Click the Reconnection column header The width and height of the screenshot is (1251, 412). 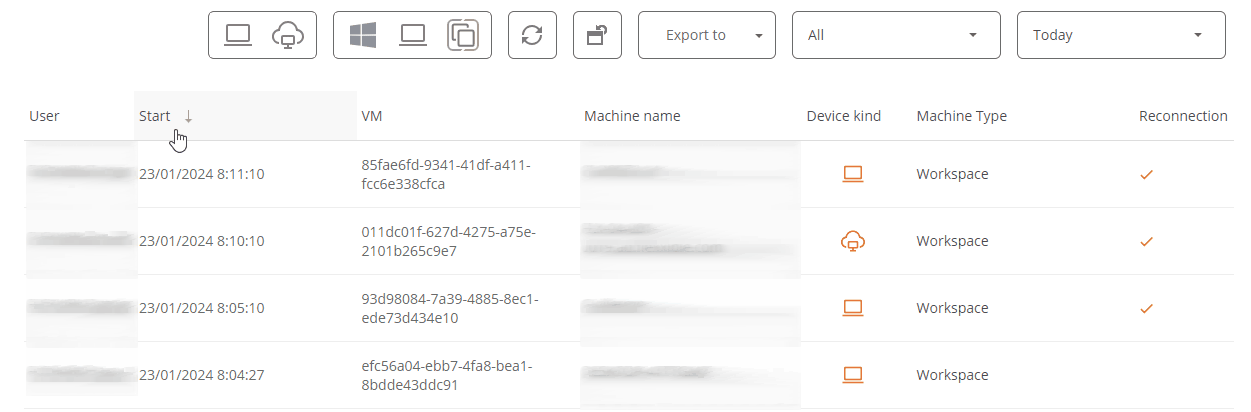coord(1183,116)
